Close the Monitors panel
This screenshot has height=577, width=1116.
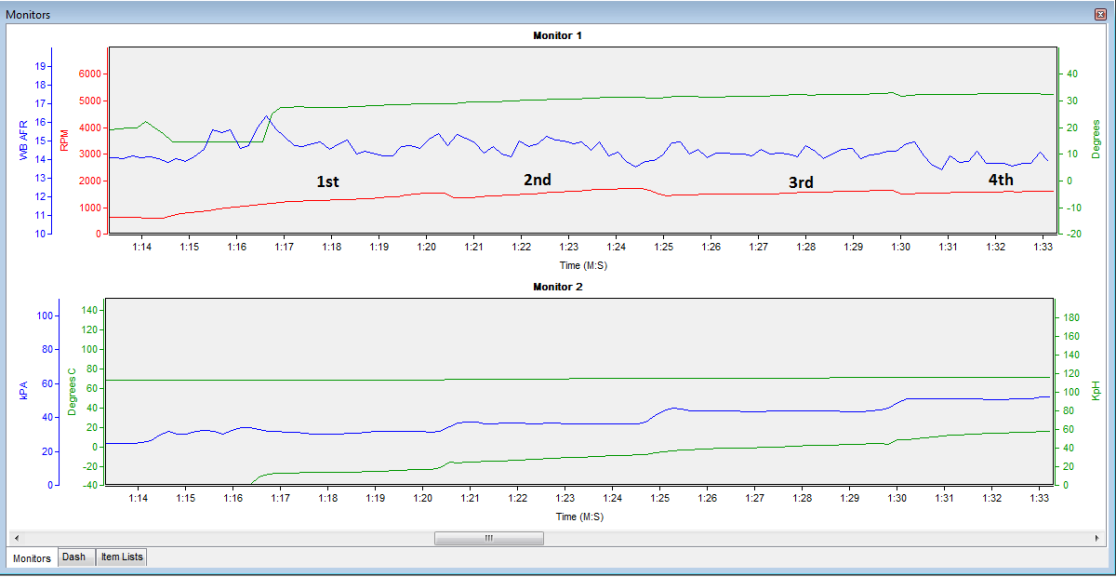(x=1100, y=14)
